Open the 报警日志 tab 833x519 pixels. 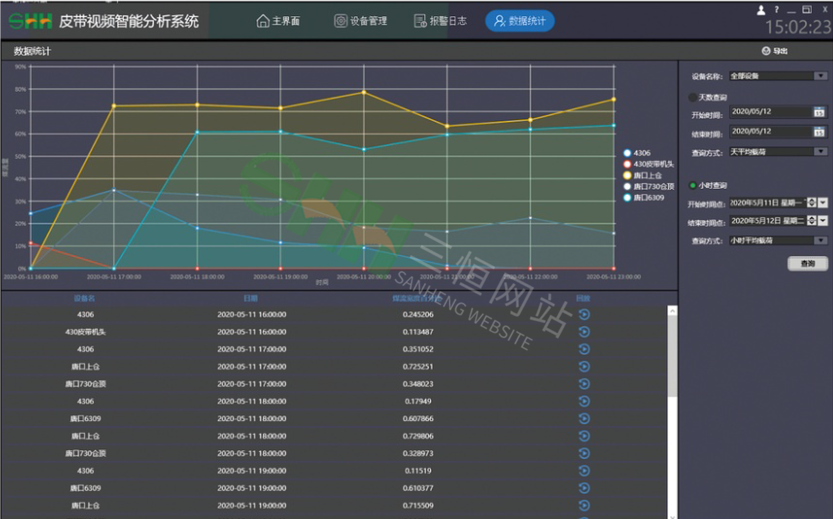click(440, 21)
